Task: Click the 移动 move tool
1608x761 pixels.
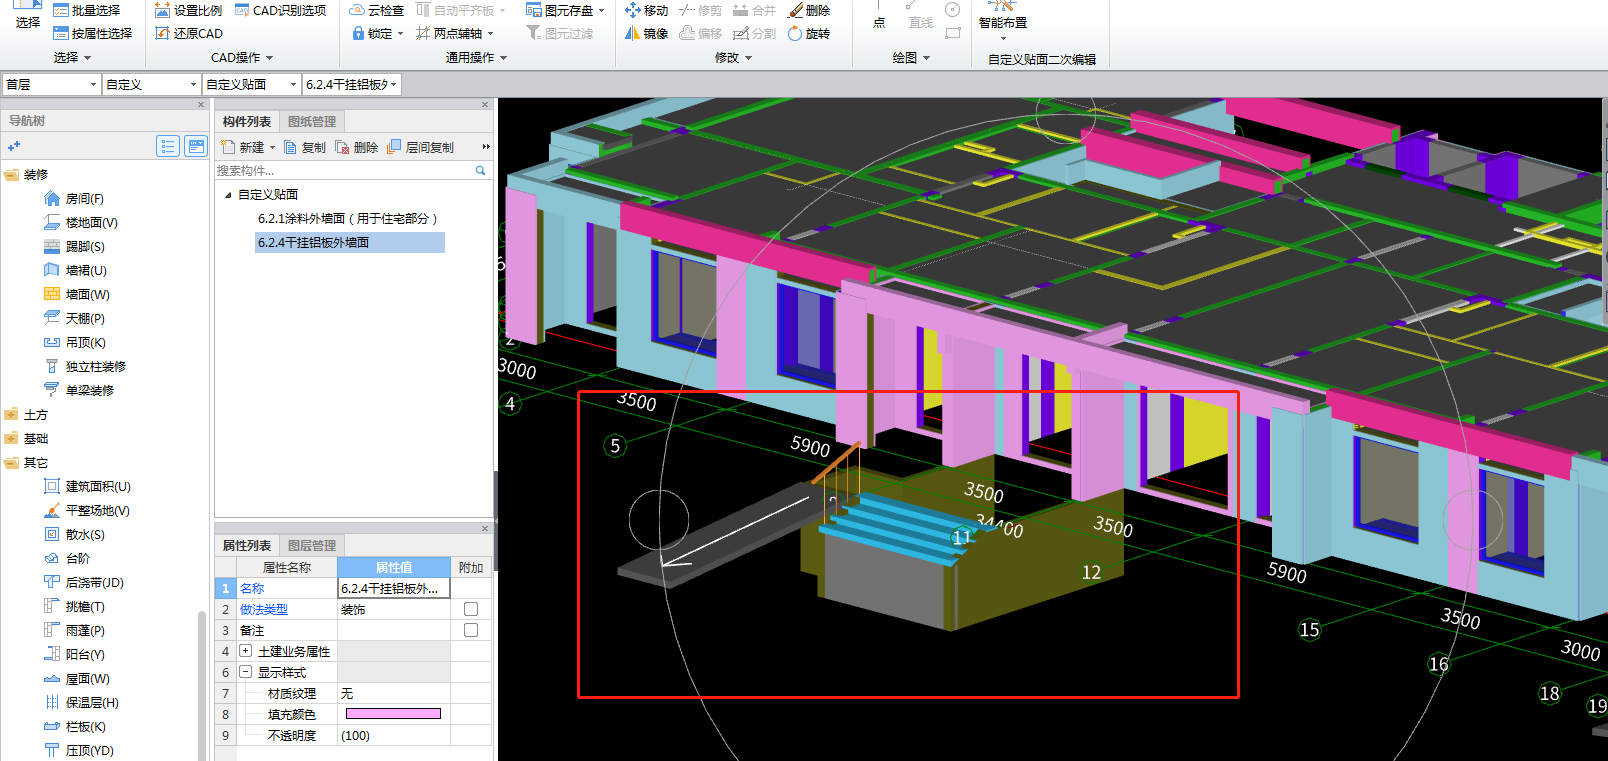Action: click(x=646, y=10)
